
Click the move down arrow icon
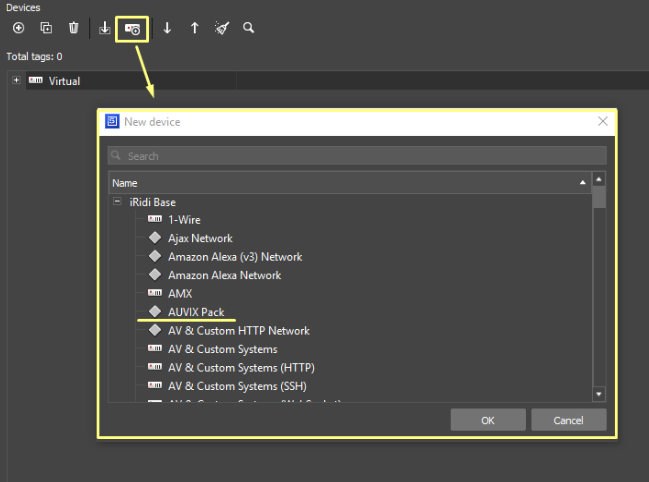(x=167, y=28)
